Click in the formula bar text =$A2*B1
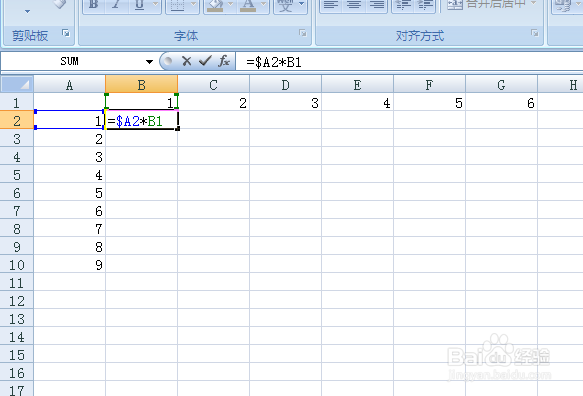583x396 pixels. 274,62
